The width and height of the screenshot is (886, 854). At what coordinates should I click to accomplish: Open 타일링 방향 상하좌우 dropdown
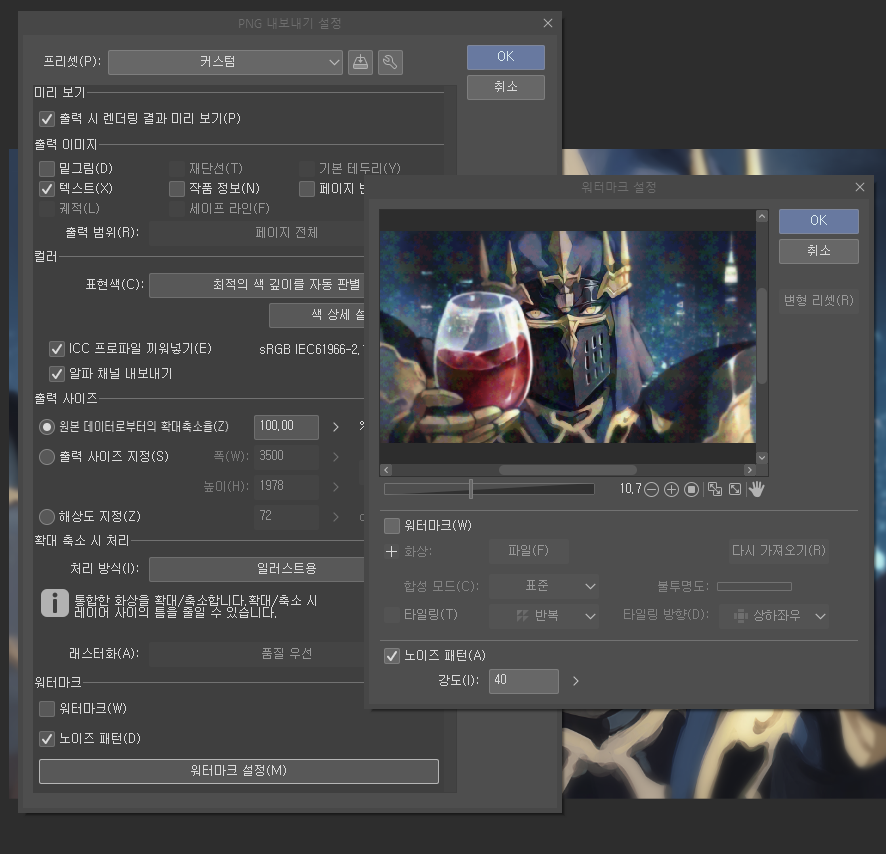[774, 615]
